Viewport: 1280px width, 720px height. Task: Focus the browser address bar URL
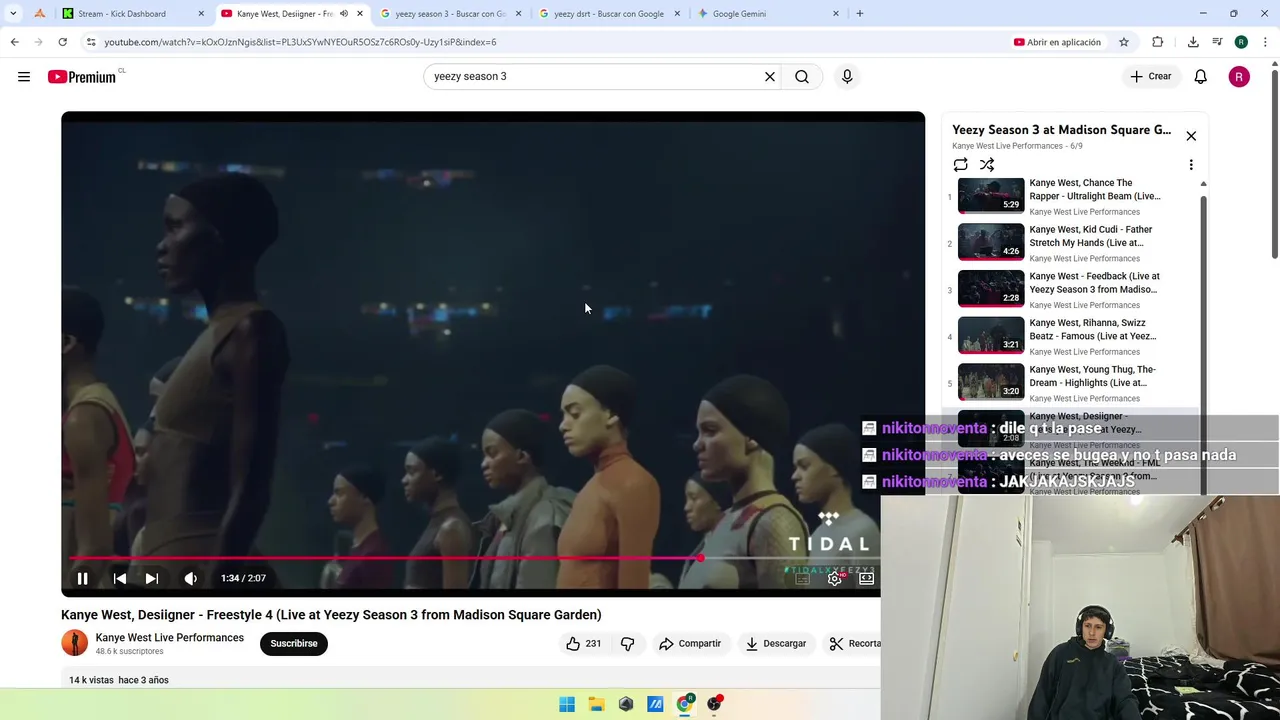300,42
